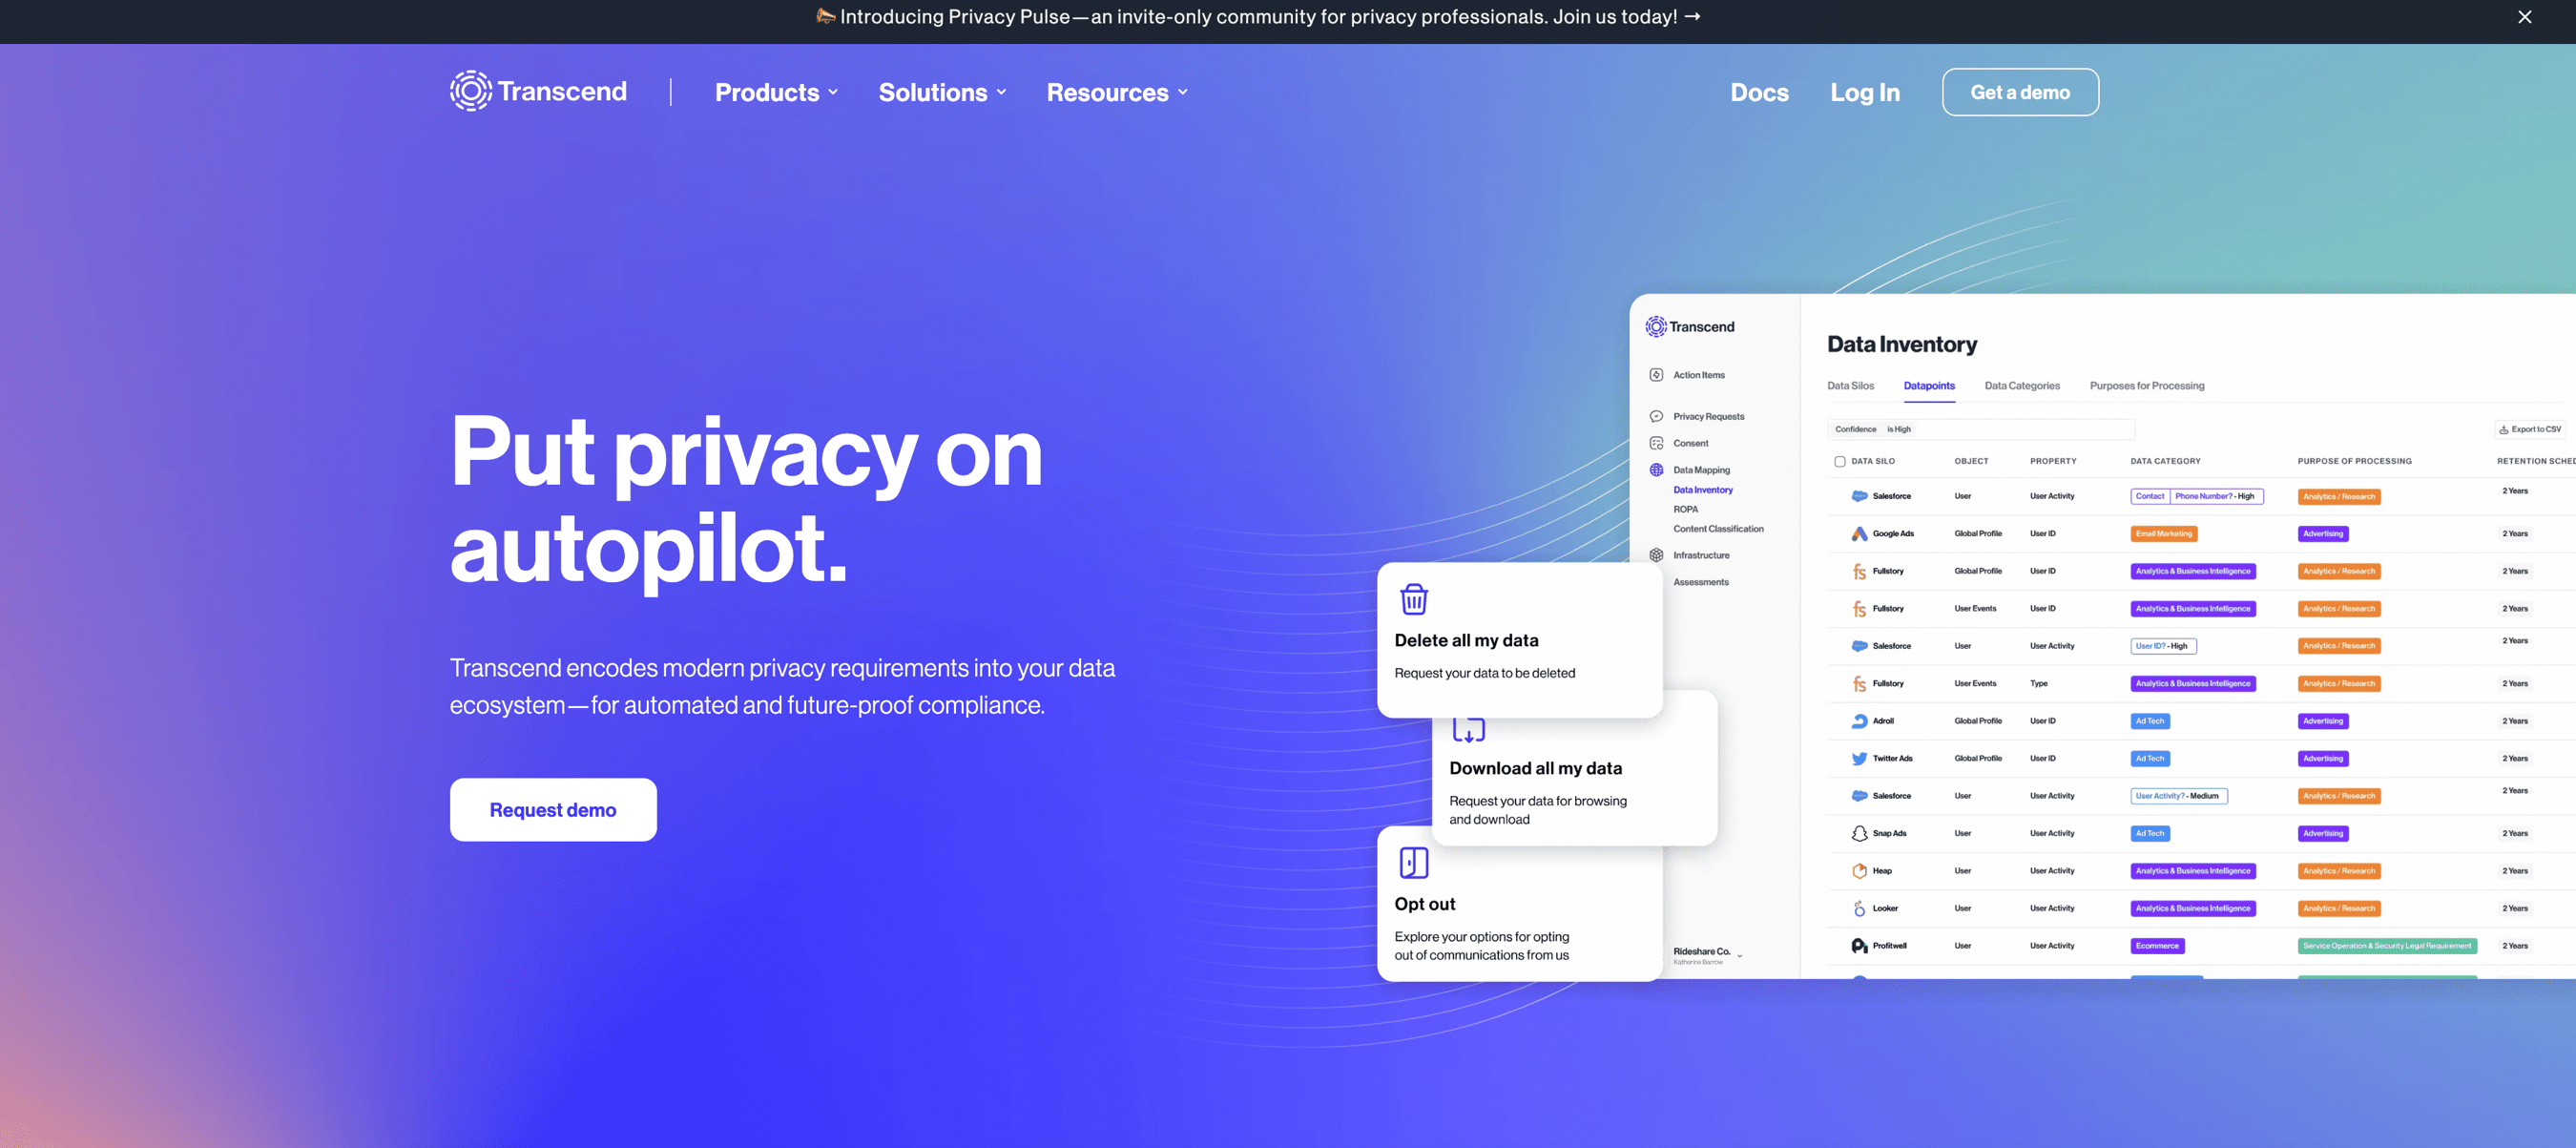The width and height of the screenshot is (2576, 1148).
Task: Dismiss the Privacy Pulse announcement banner
Action: tap(2525, 16)
